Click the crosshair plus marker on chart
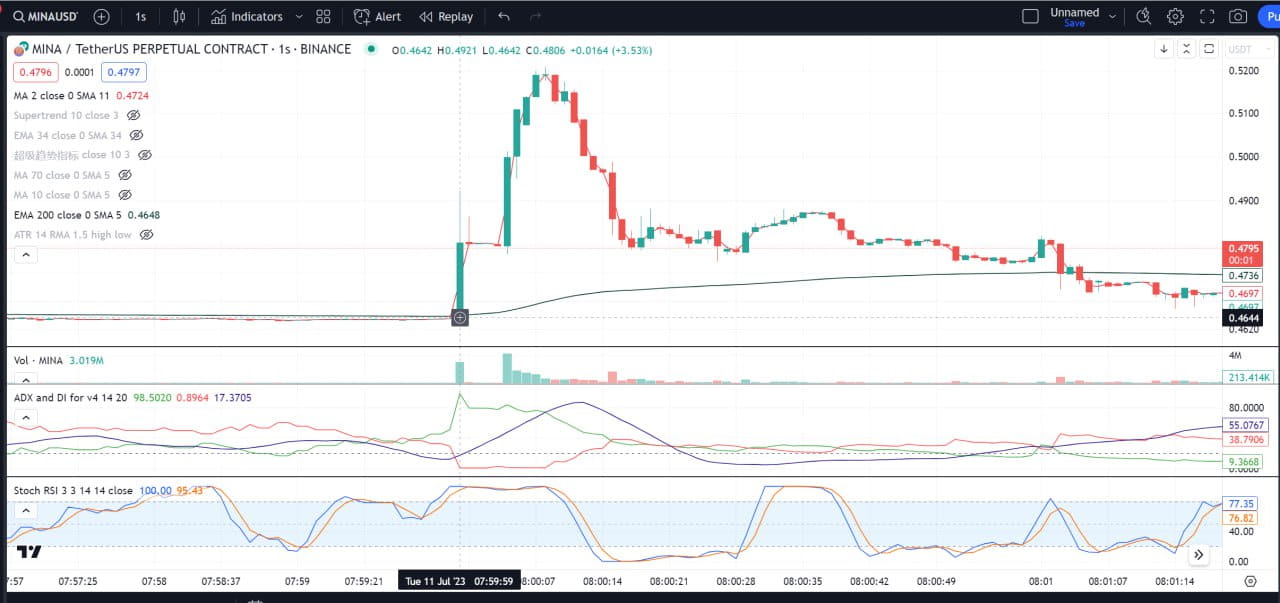Image resolution: width=1280 pixels, height=603 pixels. tap(460, 318)
